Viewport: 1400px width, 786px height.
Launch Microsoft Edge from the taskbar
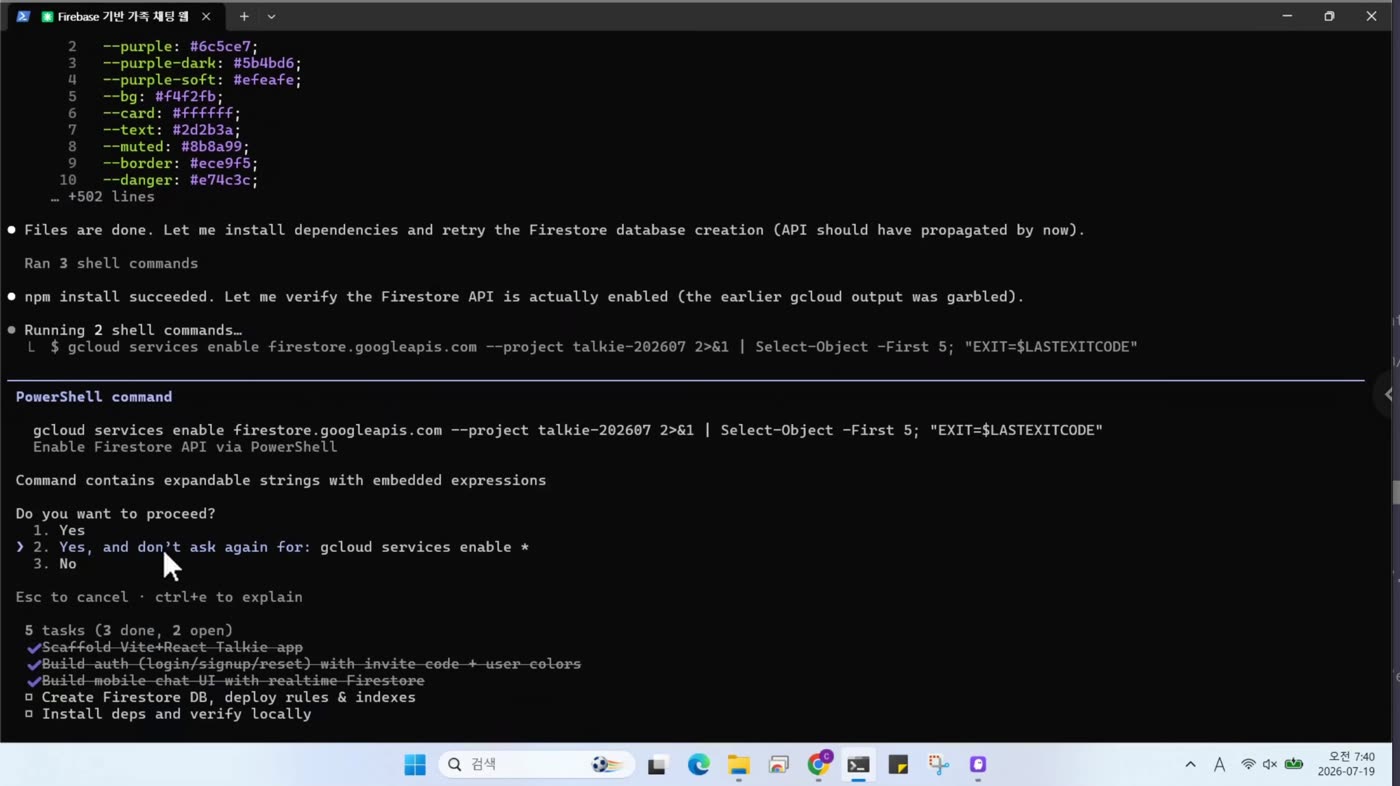click(x=698, y=765)
